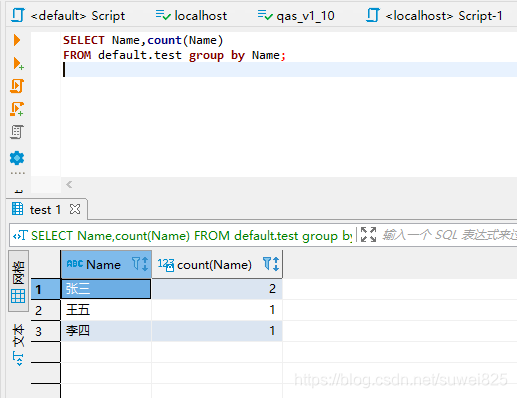
Task: Click the result grid table icon on test 1 tab
Action: point(17,209)
